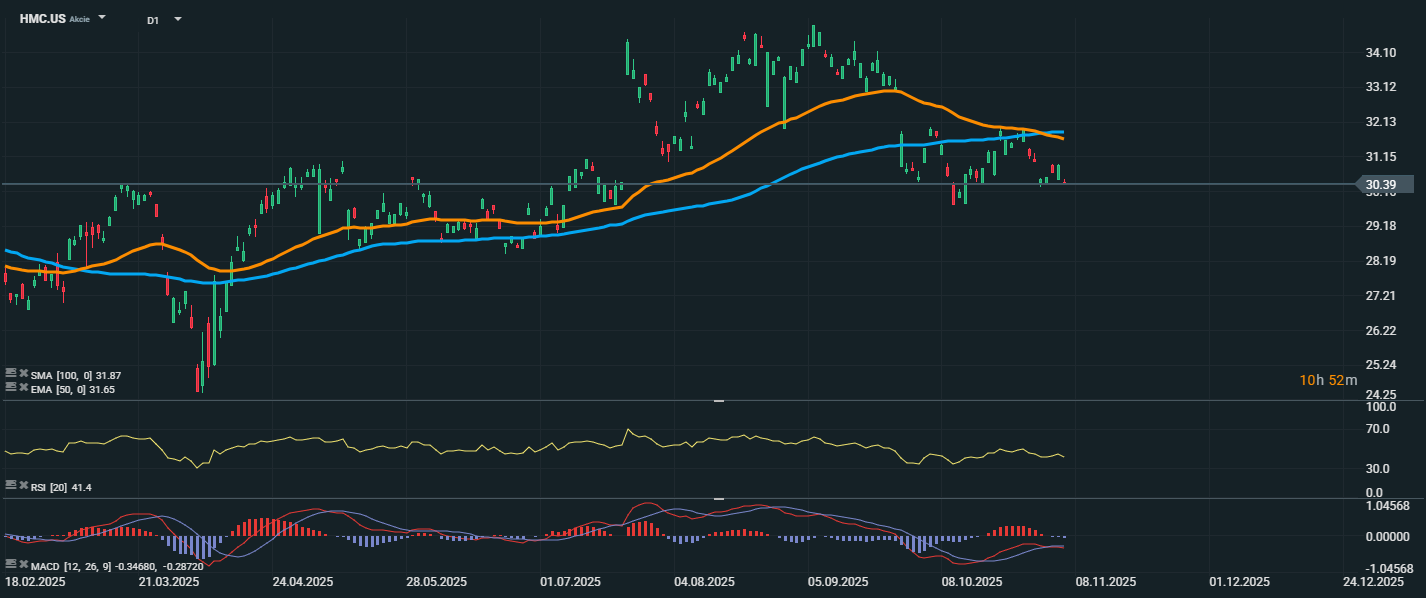The width and height of the screenshot is (1426, 598).
Task: Open SMA indicator settings icon
Action: [x=11, y=374]
